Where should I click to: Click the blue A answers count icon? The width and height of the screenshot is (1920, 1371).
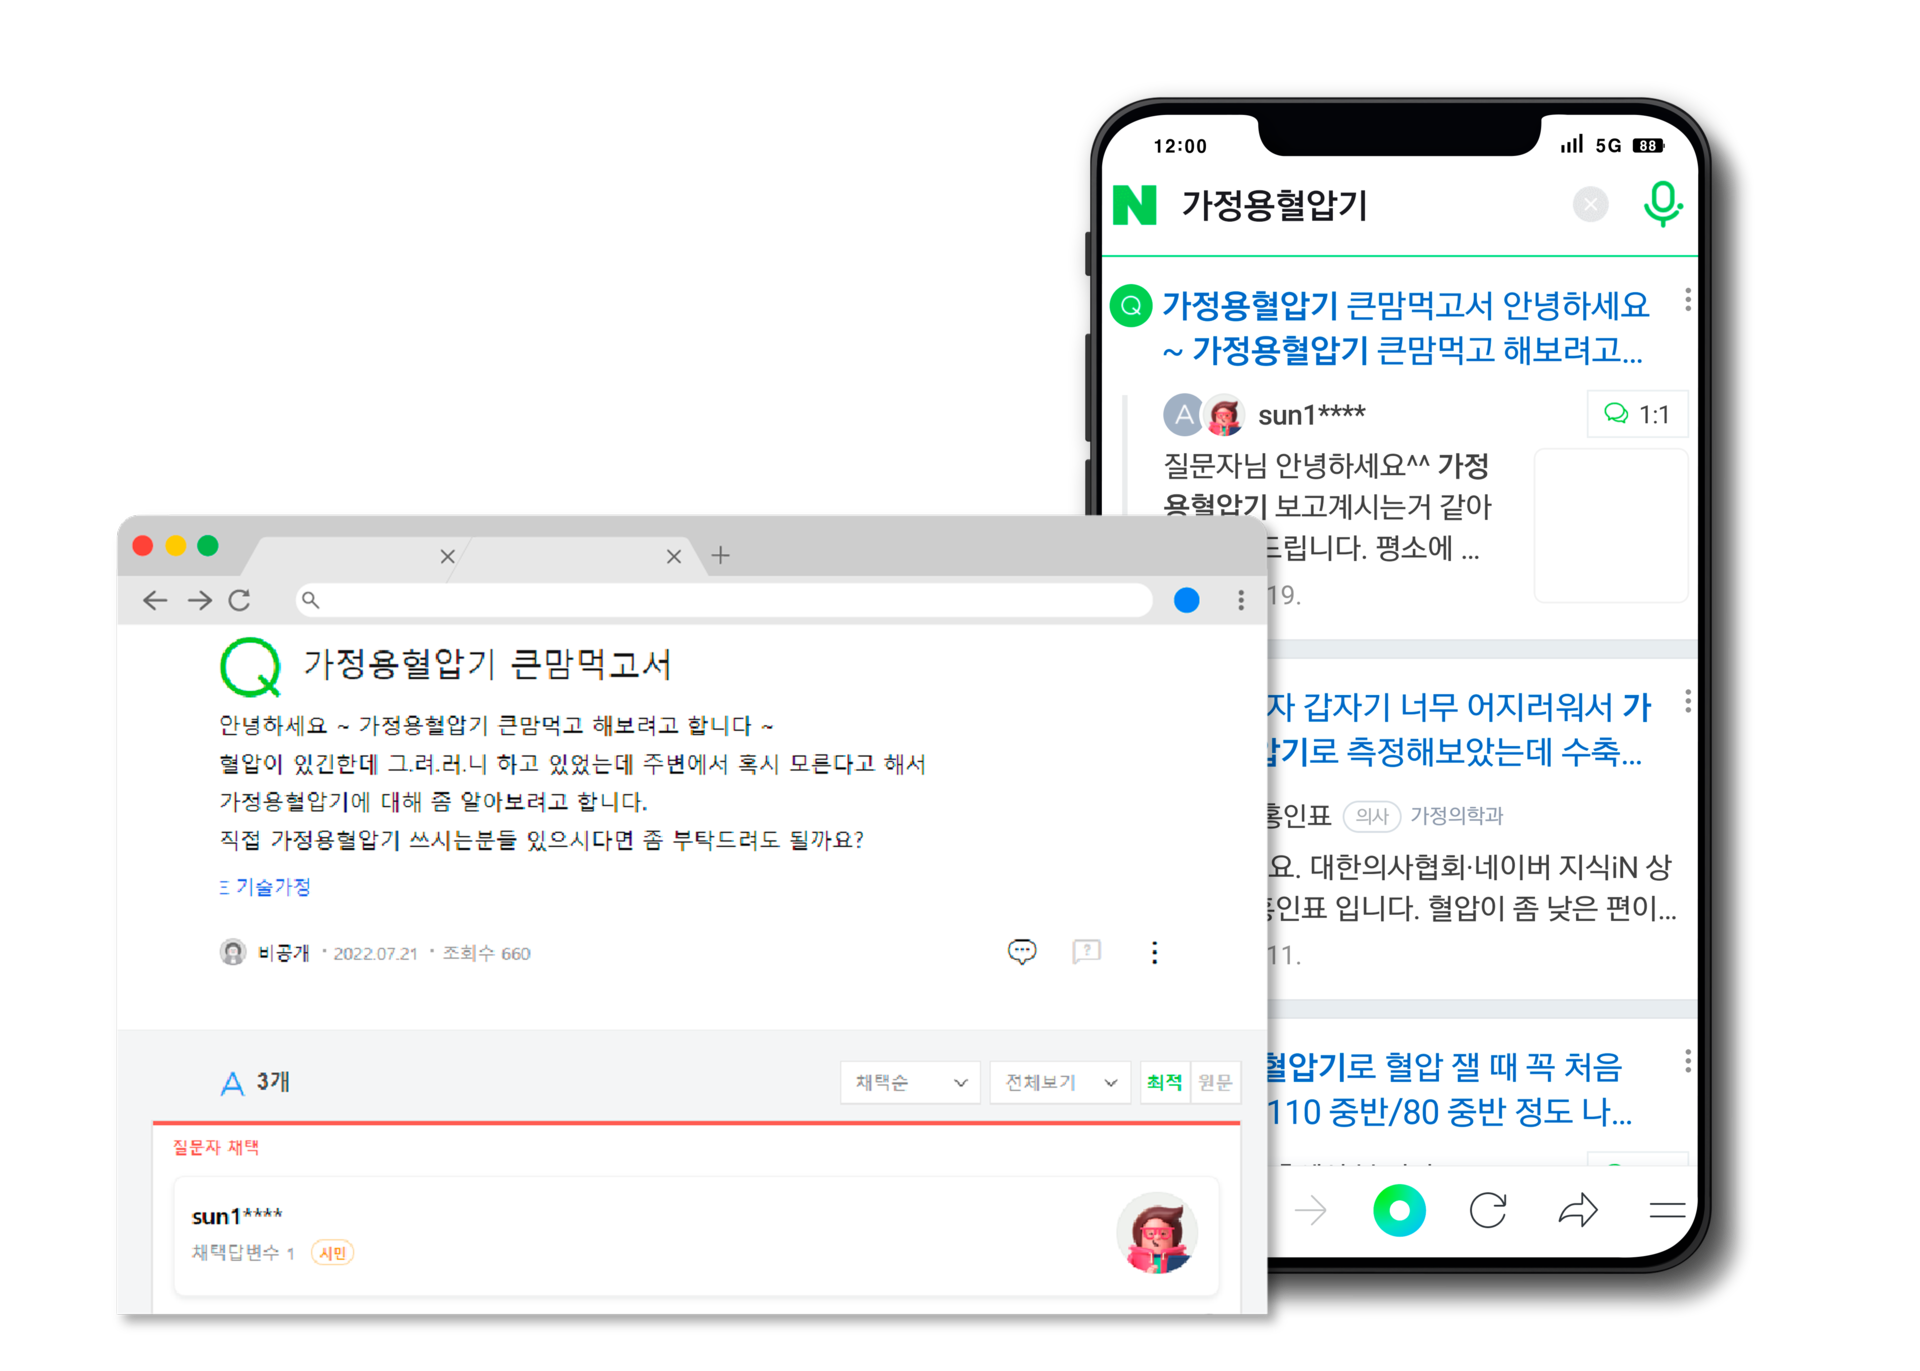click(x=232, y=1082)
